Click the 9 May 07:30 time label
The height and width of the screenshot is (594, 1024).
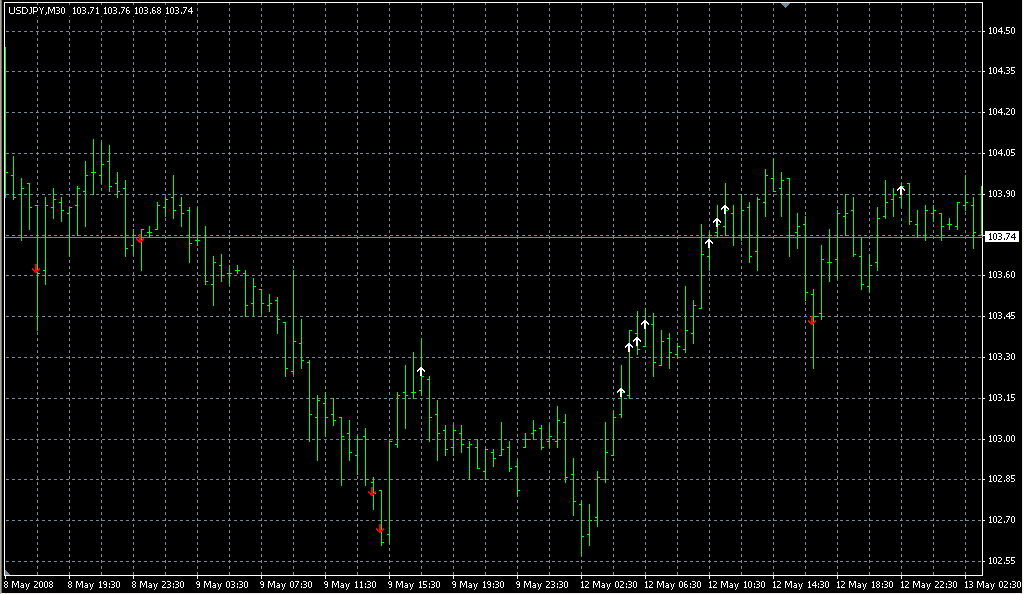290,584
